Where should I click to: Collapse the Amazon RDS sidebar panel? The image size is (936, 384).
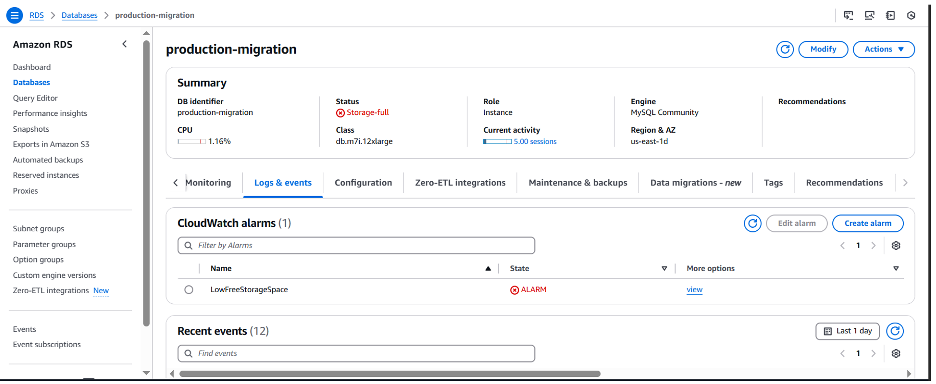point(124,44)
